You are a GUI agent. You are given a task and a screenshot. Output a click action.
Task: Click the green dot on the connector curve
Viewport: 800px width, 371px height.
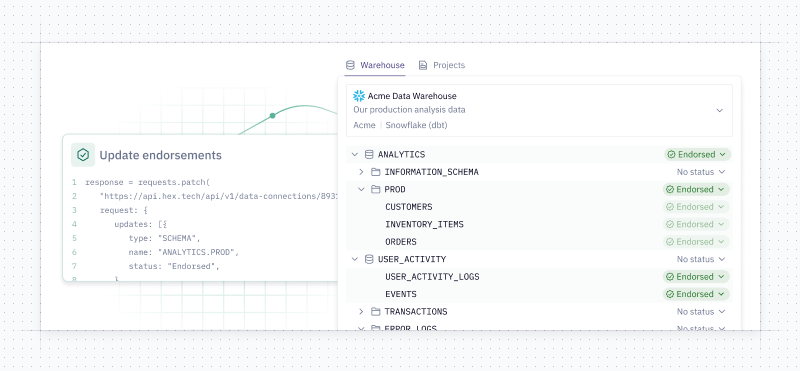272,116
